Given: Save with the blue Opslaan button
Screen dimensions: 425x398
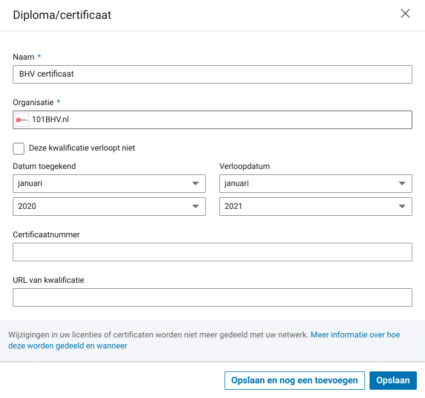Looking at the screenshot, I should click(x=393, y=380).
